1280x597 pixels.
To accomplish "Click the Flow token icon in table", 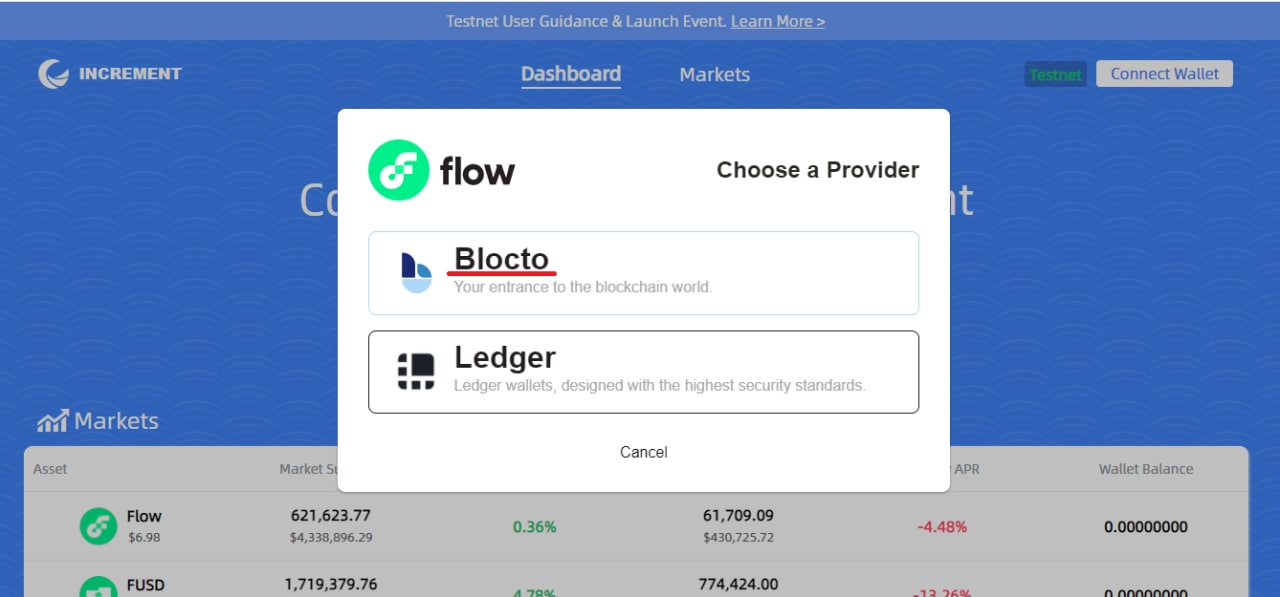I will tap(98, 526).
